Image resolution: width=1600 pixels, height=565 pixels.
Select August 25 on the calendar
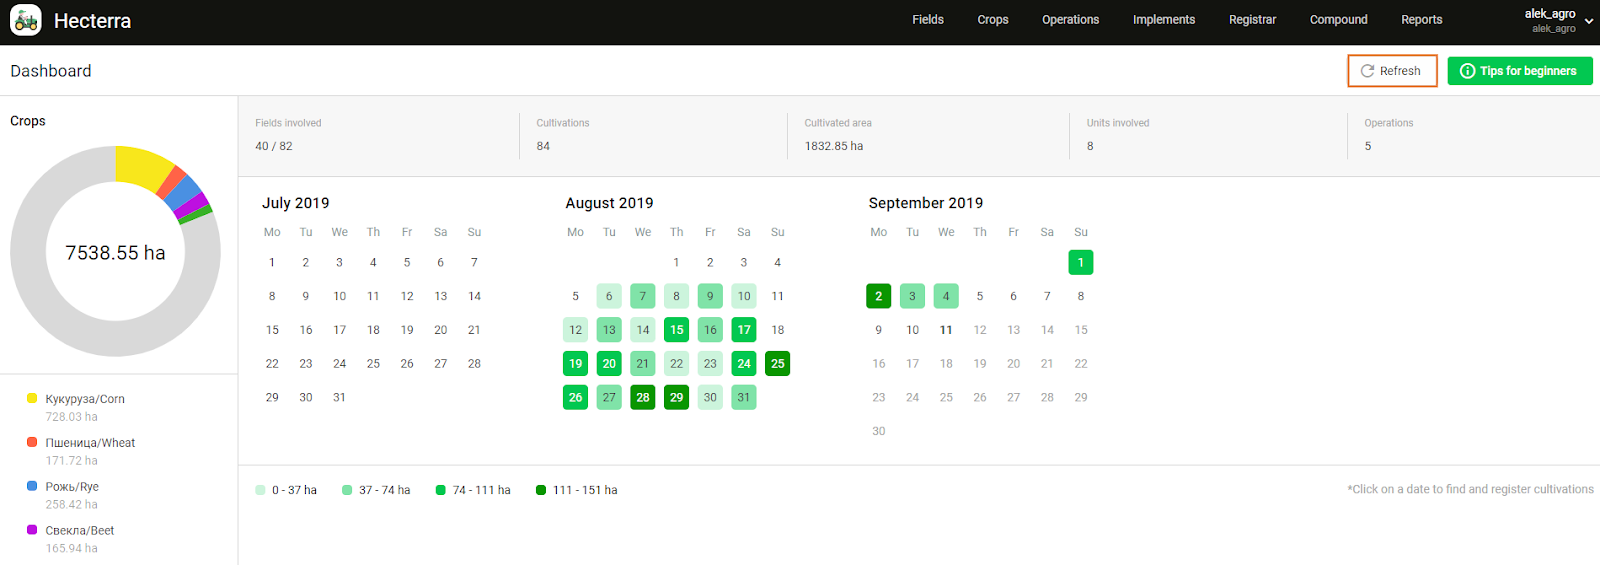[x=777, y=364]
